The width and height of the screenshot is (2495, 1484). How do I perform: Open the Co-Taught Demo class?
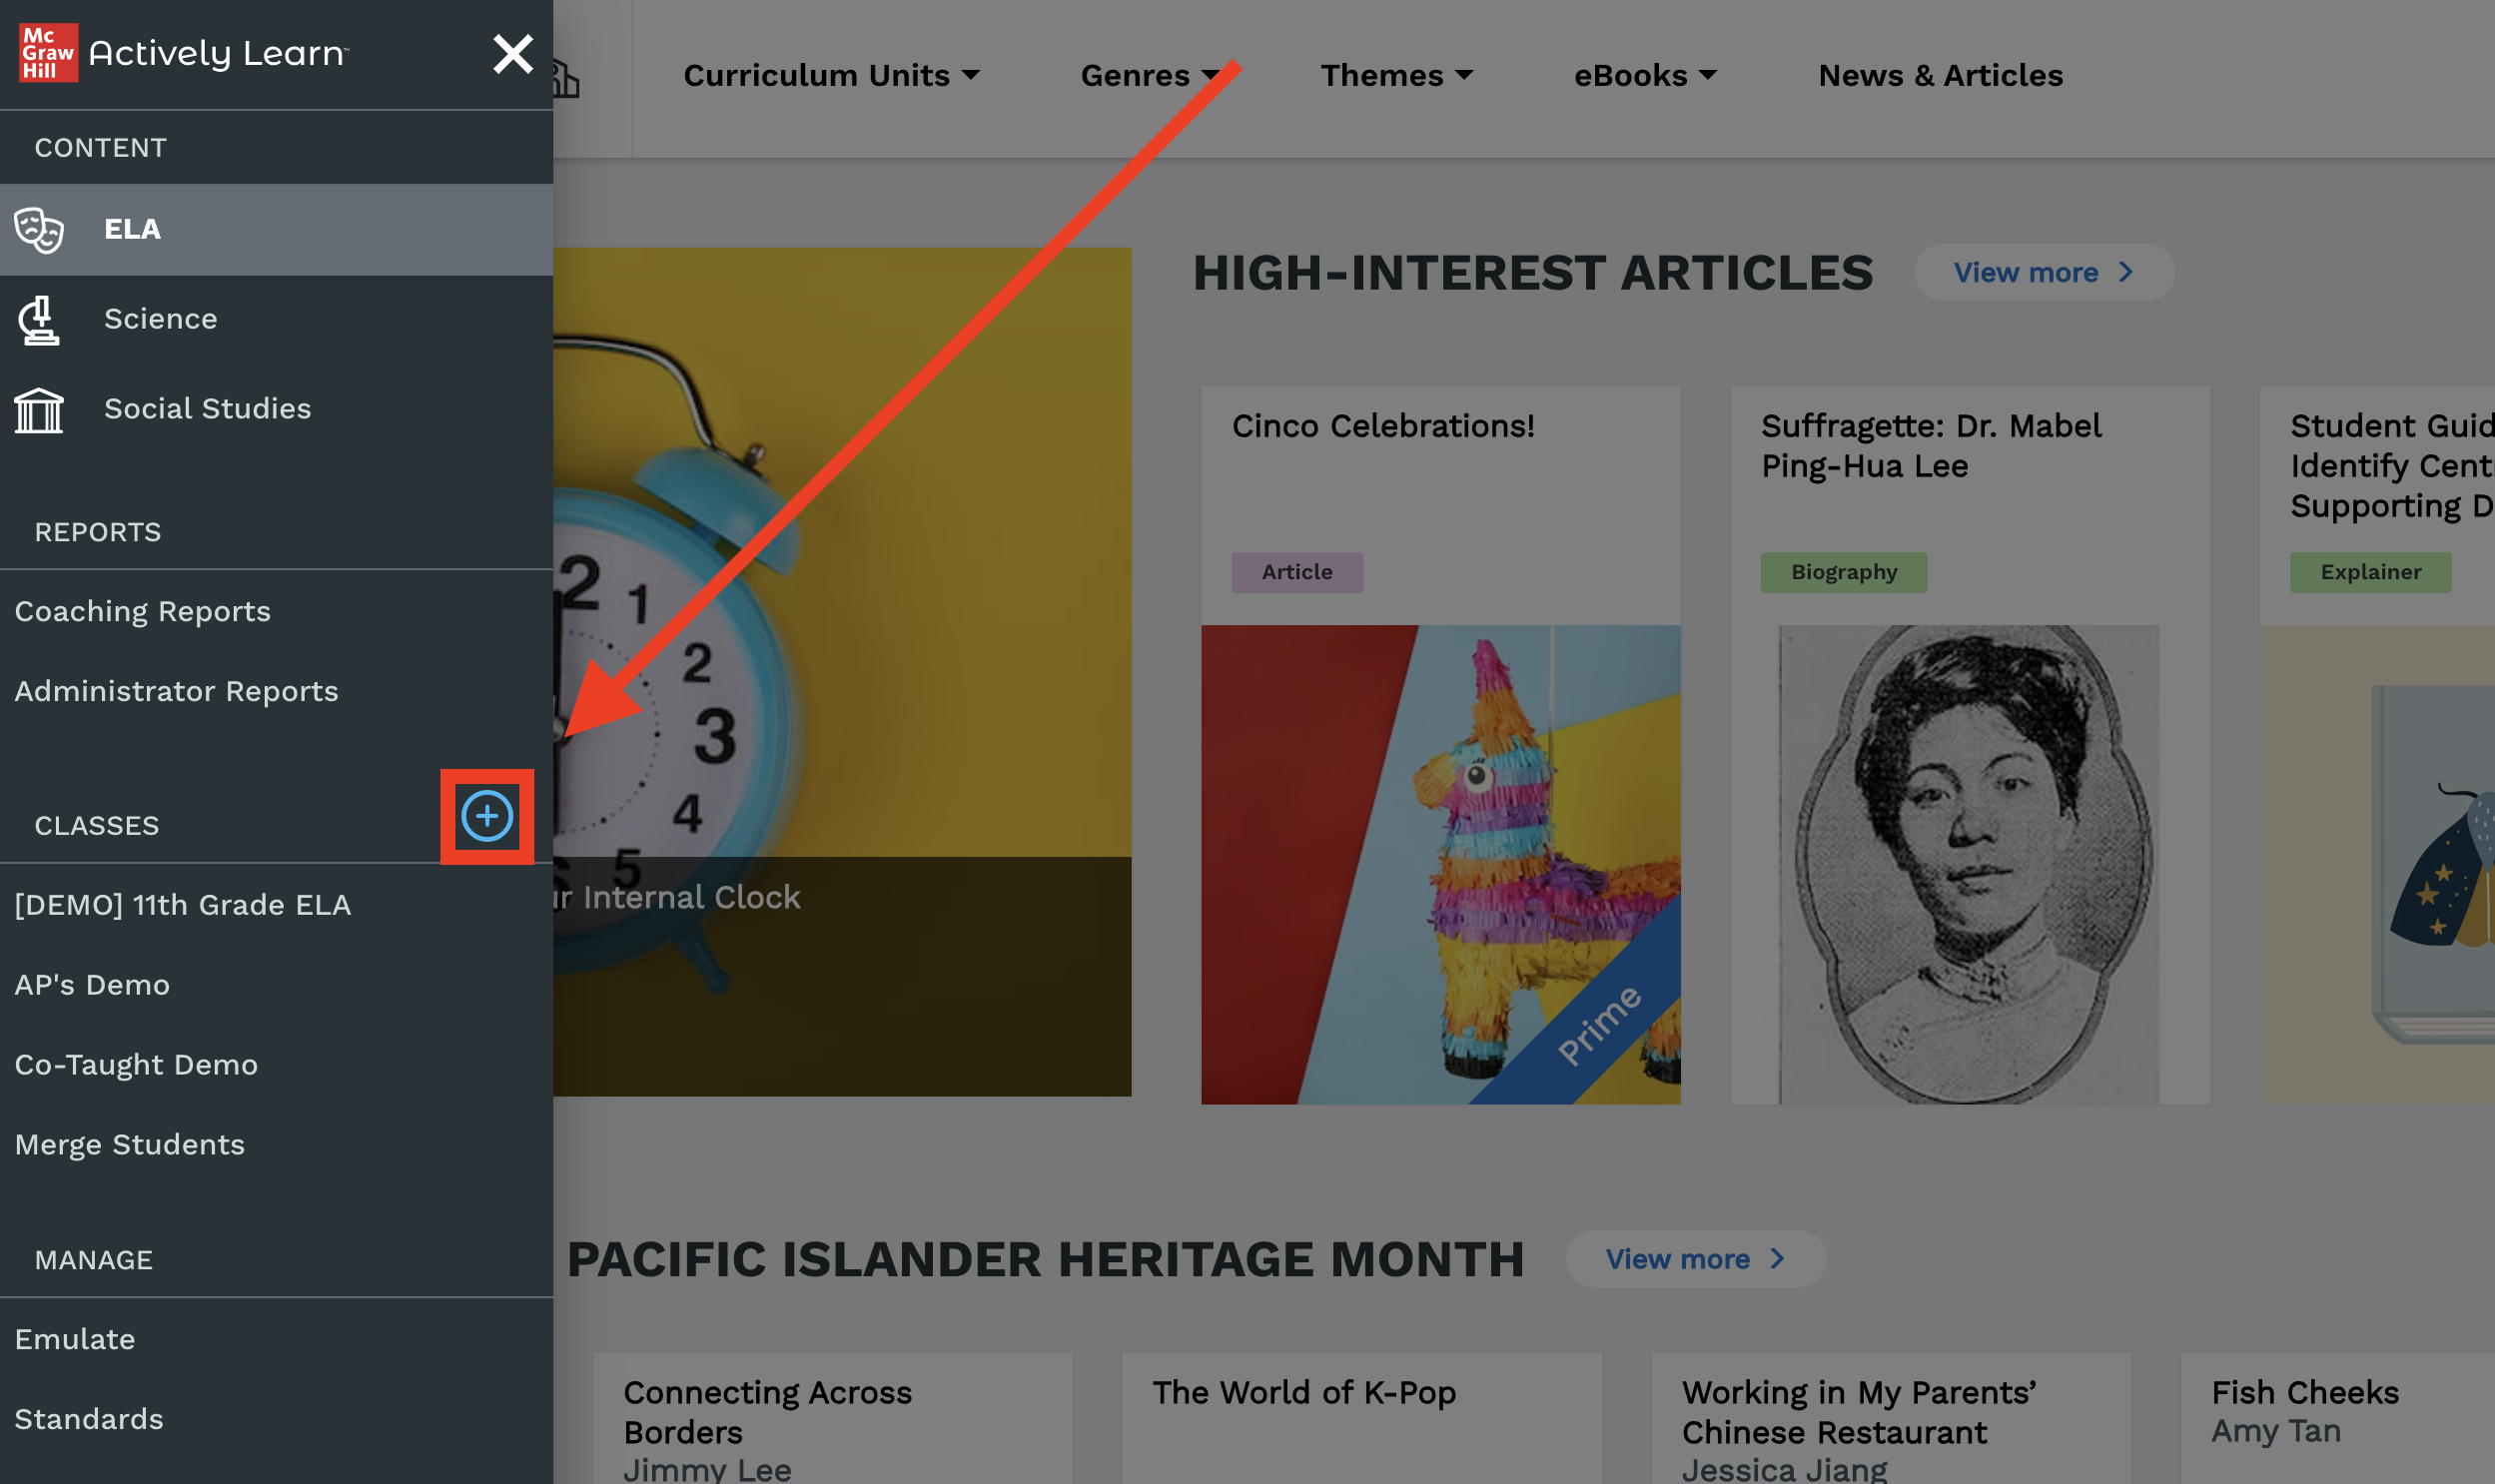pos(137,1065)
